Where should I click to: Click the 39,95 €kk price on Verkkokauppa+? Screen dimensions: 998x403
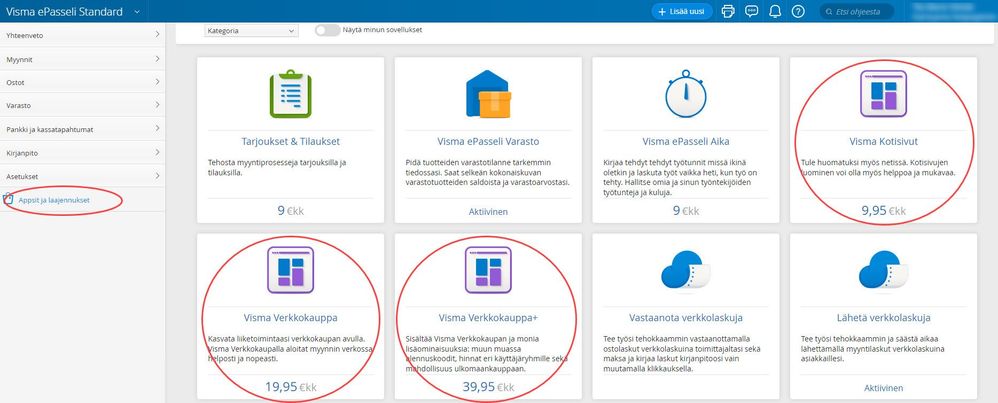[488, 387]
